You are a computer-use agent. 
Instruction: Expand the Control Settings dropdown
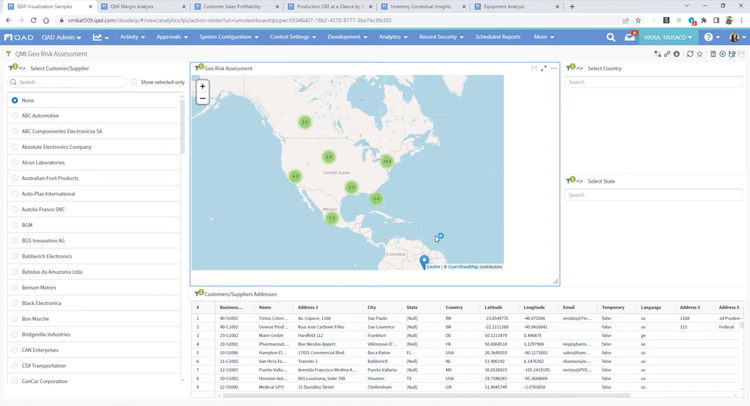[292, 37]
